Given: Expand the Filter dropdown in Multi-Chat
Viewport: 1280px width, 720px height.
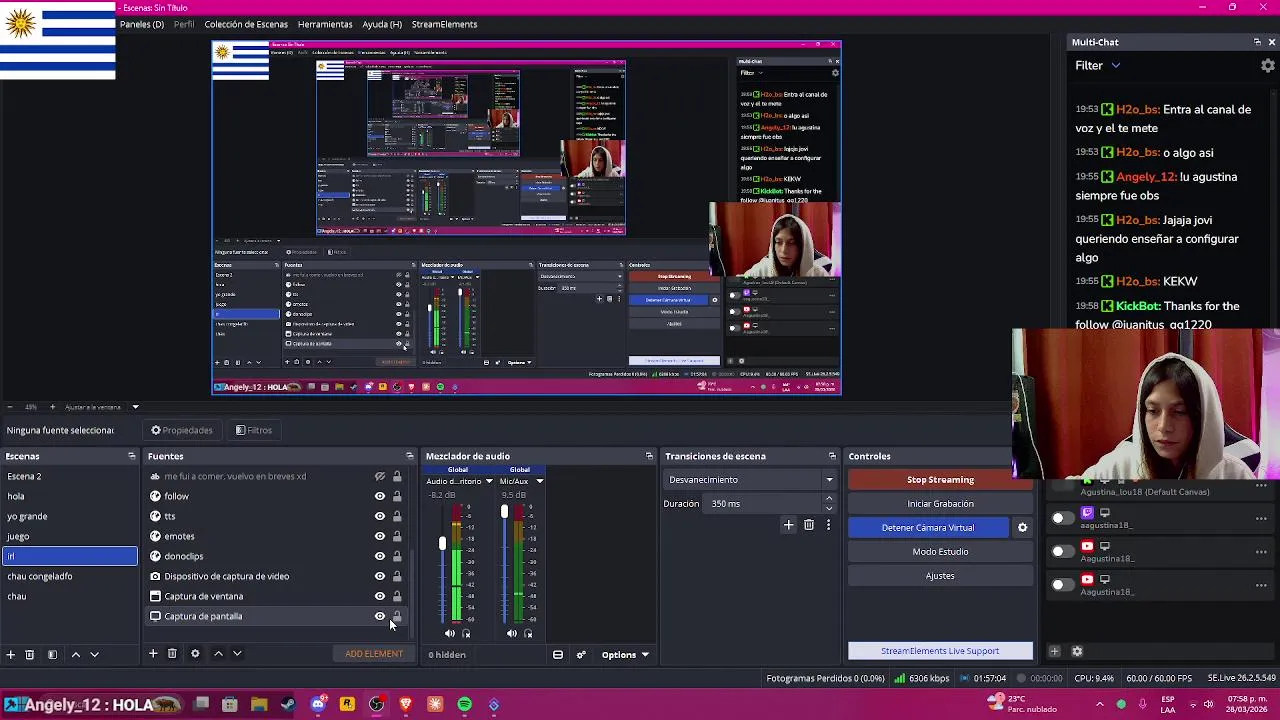Looking at the screenshot, I should [x=1098, y=65].
